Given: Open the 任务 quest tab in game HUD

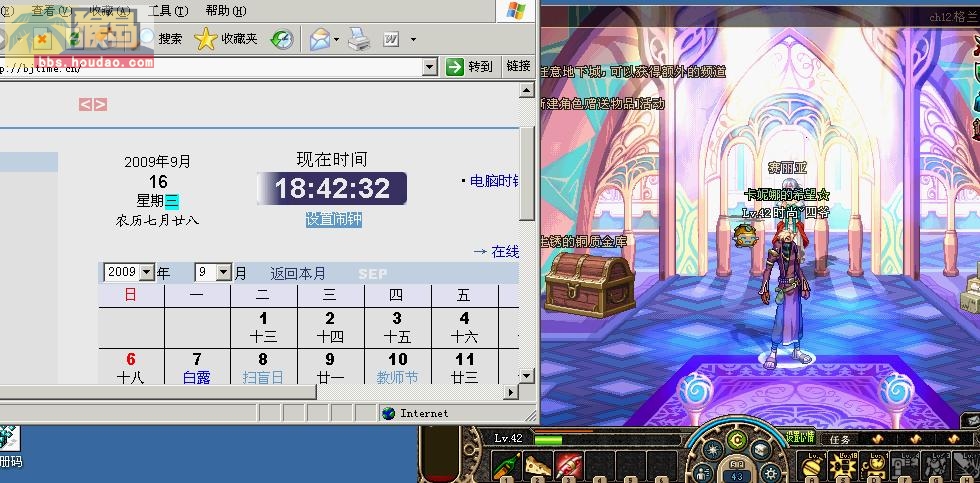Looking at the screenshot, I should [841, 439].
